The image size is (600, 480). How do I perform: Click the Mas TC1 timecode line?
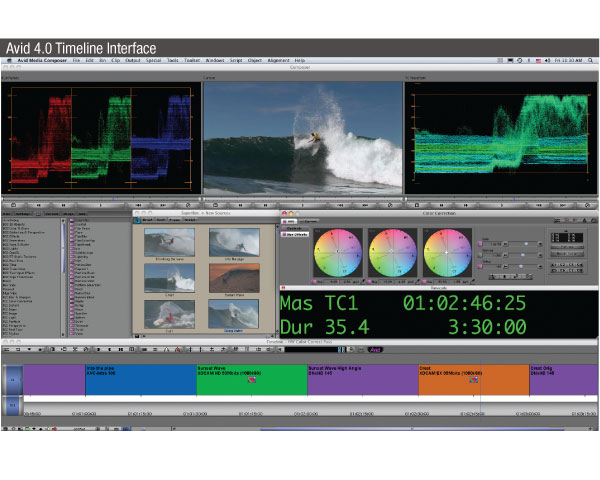[403, 303]
